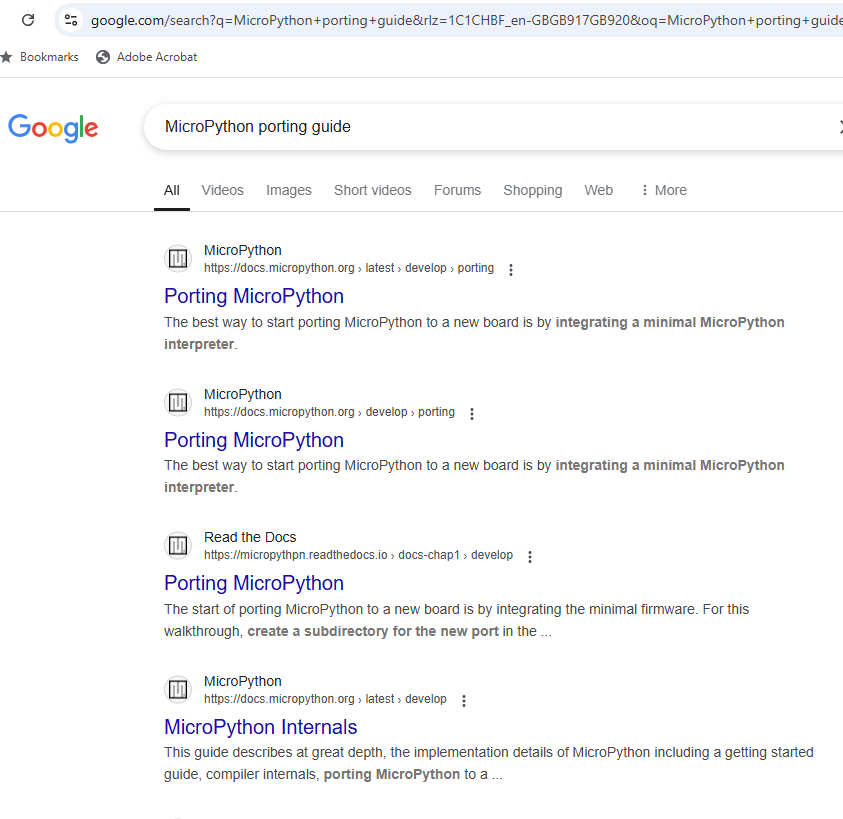Screen dimensions: 843x819
Task: Open options menu for latest › develop › porting result
Action: click(511, 269)
